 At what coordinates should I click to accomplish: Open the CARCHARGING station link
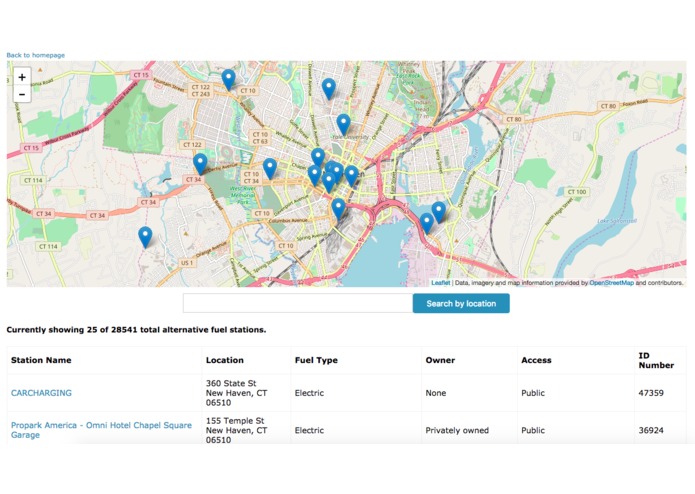coord(41,393)
